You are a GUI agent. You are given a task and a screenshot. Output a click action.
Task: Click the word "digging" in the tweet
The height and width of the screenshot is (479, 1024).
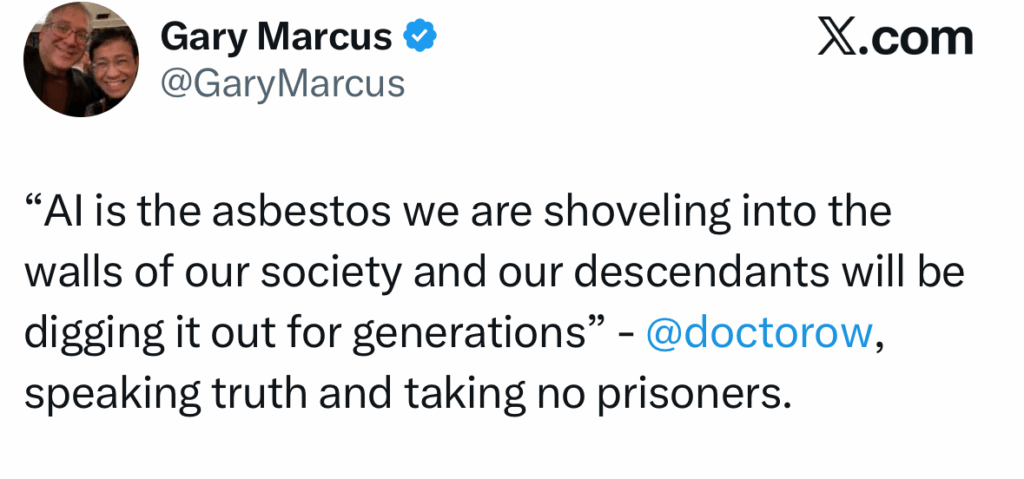tap(85, 333)
